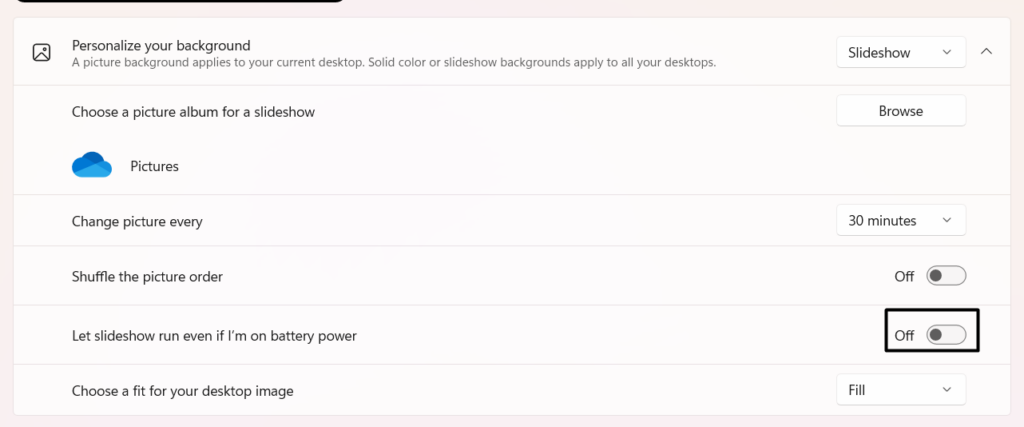Viewport: 1024px width, 427px height.
Task: Click Let slideshow run on battery power text
Action: (214, 336)
